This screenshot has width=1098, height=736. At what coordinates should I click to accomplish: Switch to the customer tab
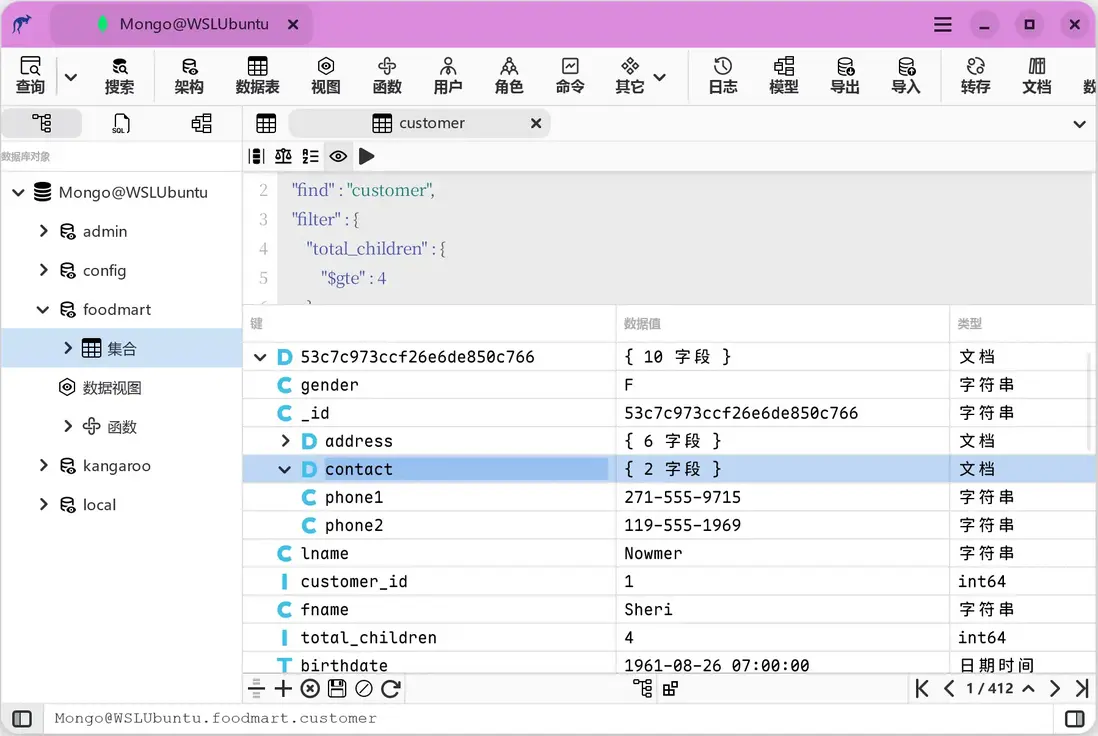[x=431, y=123]
